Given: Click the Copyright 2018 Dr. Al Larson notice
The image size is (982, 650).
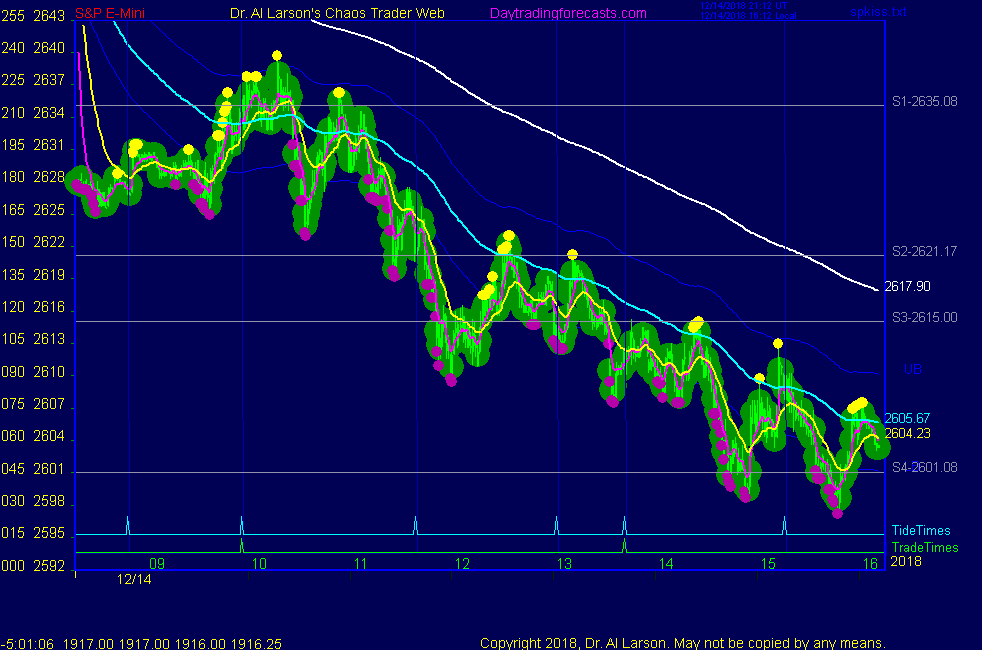Looking at the screenshot, I should tap(683, 643).
